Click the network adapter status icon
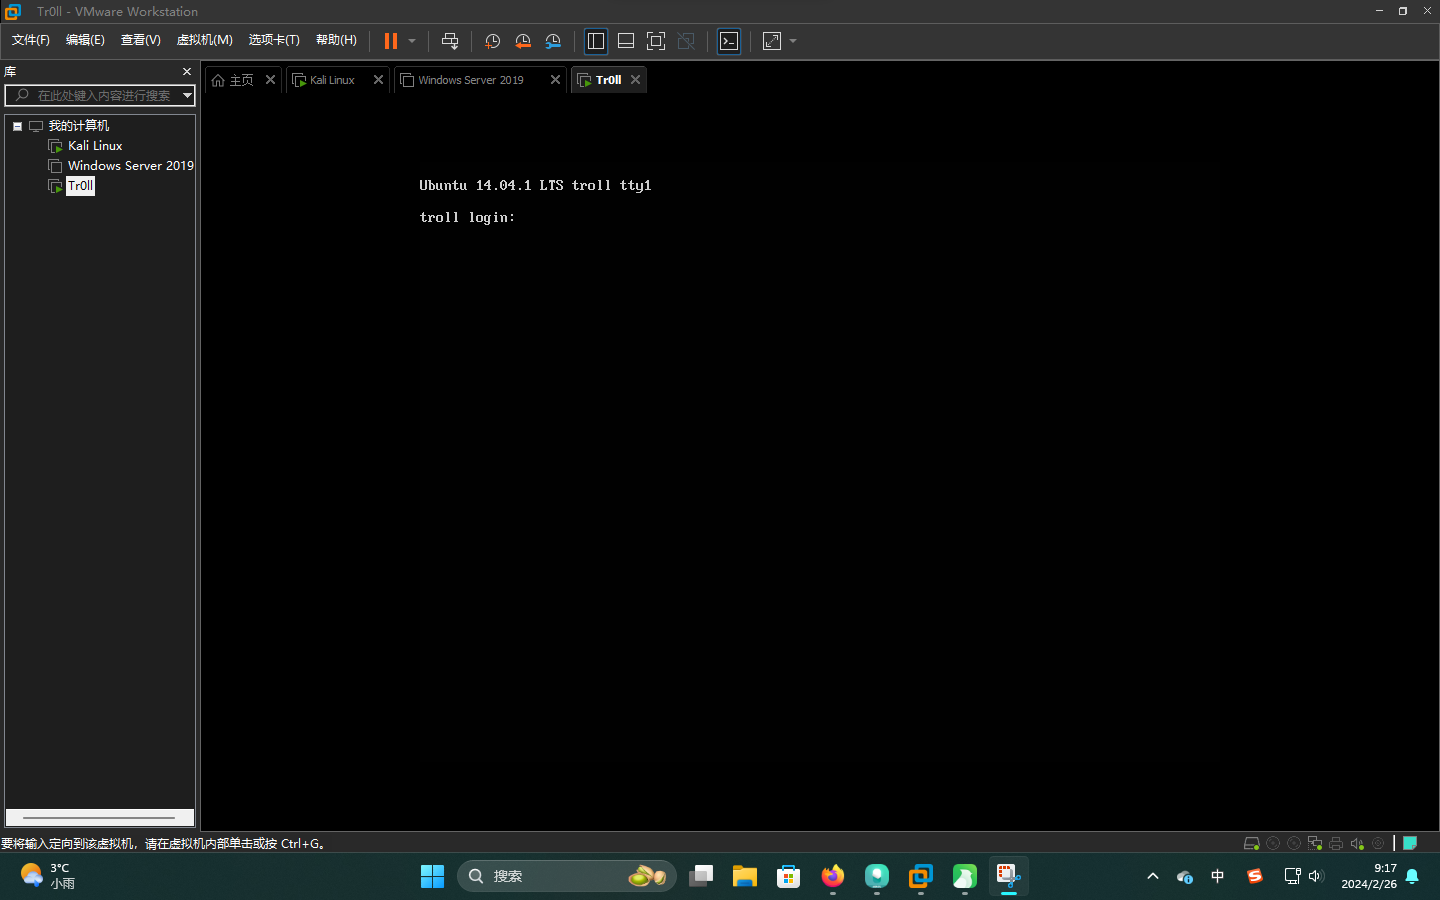 [x=1314, y=843]
